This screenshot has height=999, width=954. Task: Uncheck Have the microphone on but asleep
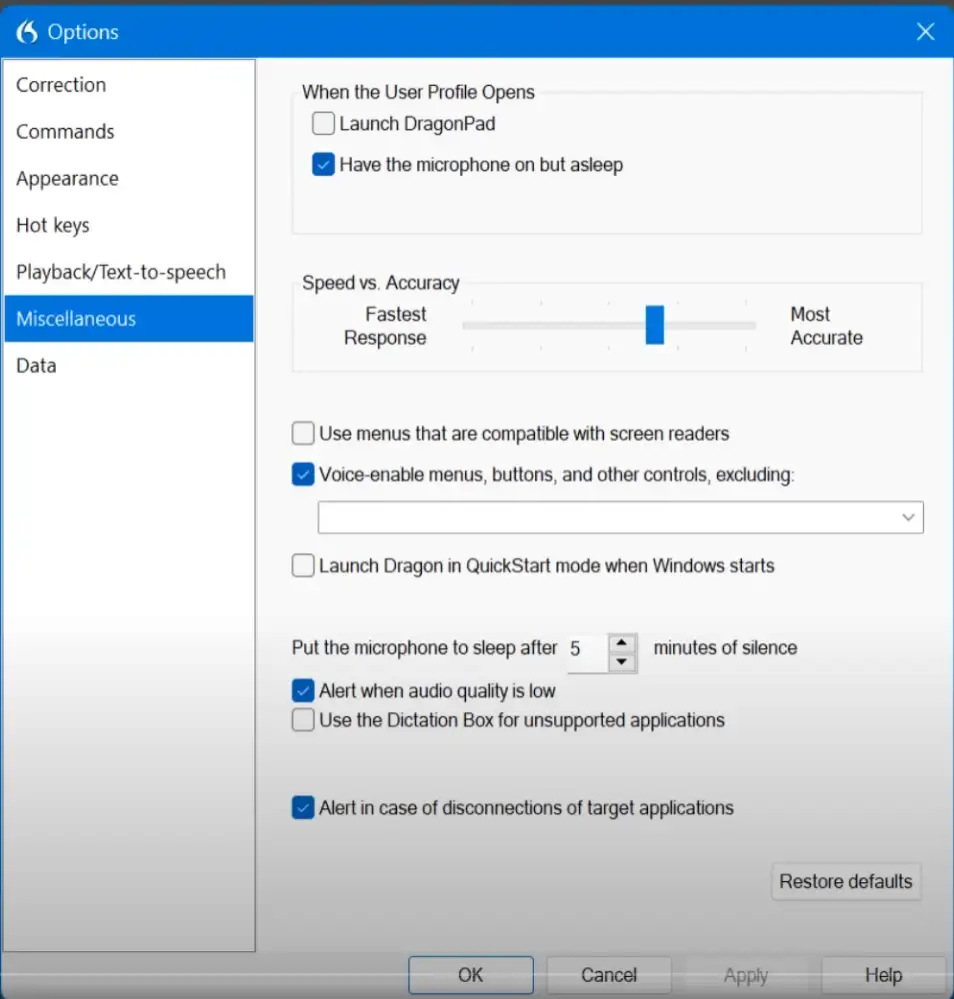323,165
